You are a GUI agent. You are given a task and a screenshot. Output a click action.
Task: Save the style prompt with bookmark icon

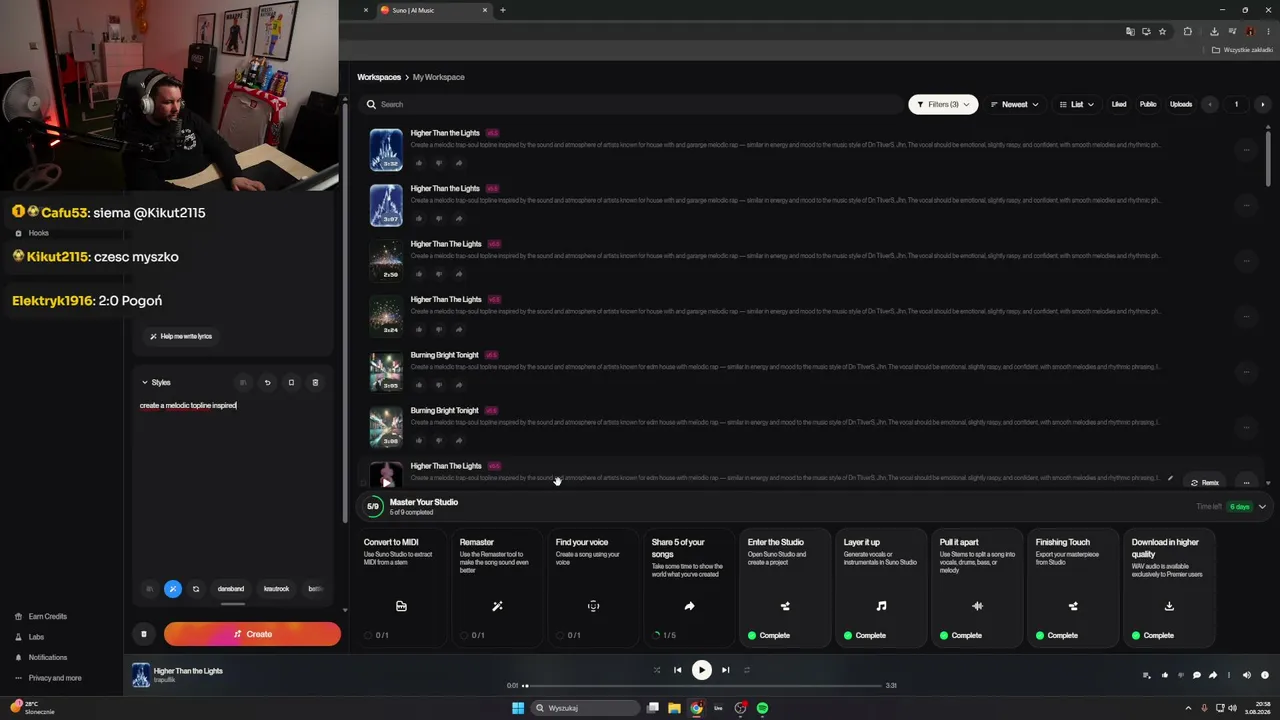pyautogui.click(x=291, y=382)
